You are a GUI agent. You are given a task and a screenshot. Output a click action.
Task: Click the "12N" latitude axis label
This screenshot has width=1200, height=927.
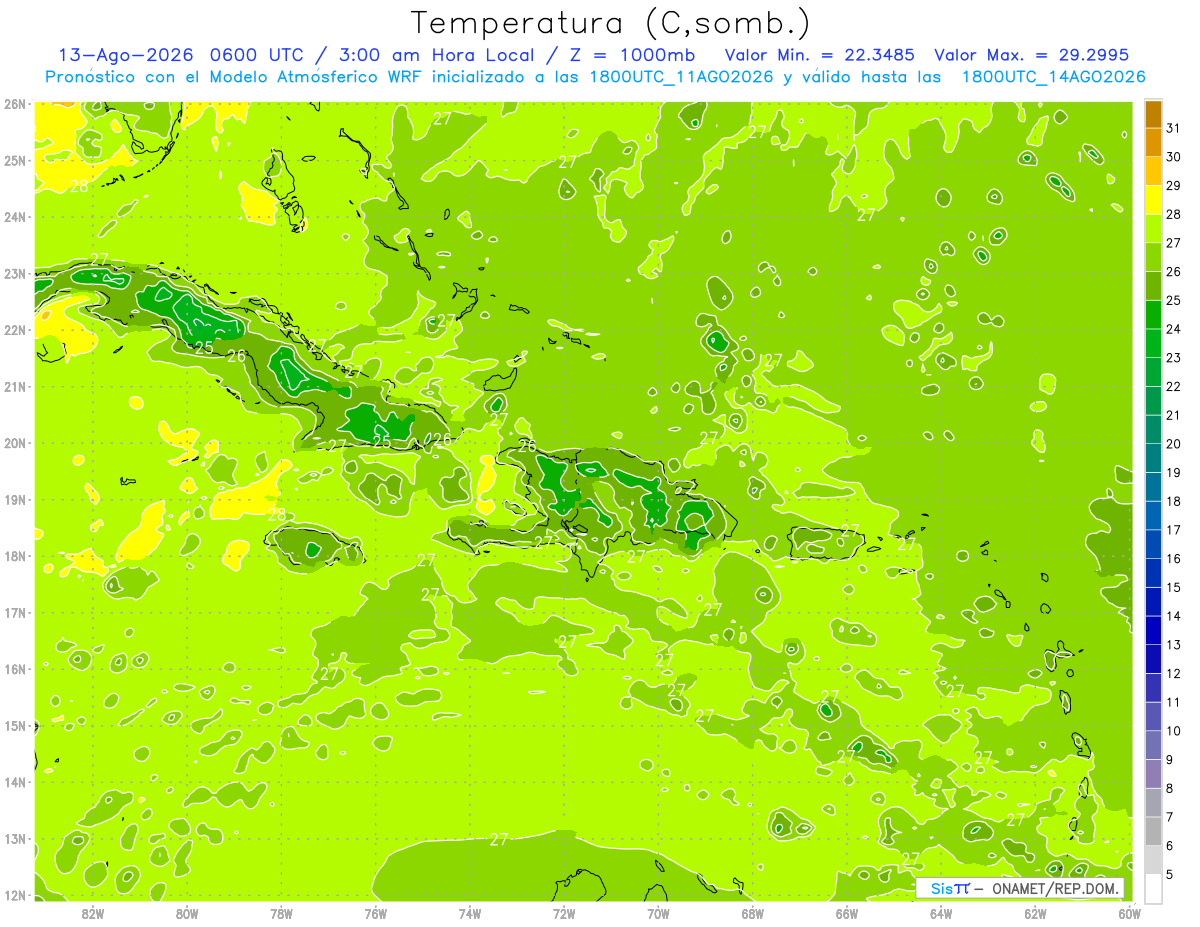[15, 895]
